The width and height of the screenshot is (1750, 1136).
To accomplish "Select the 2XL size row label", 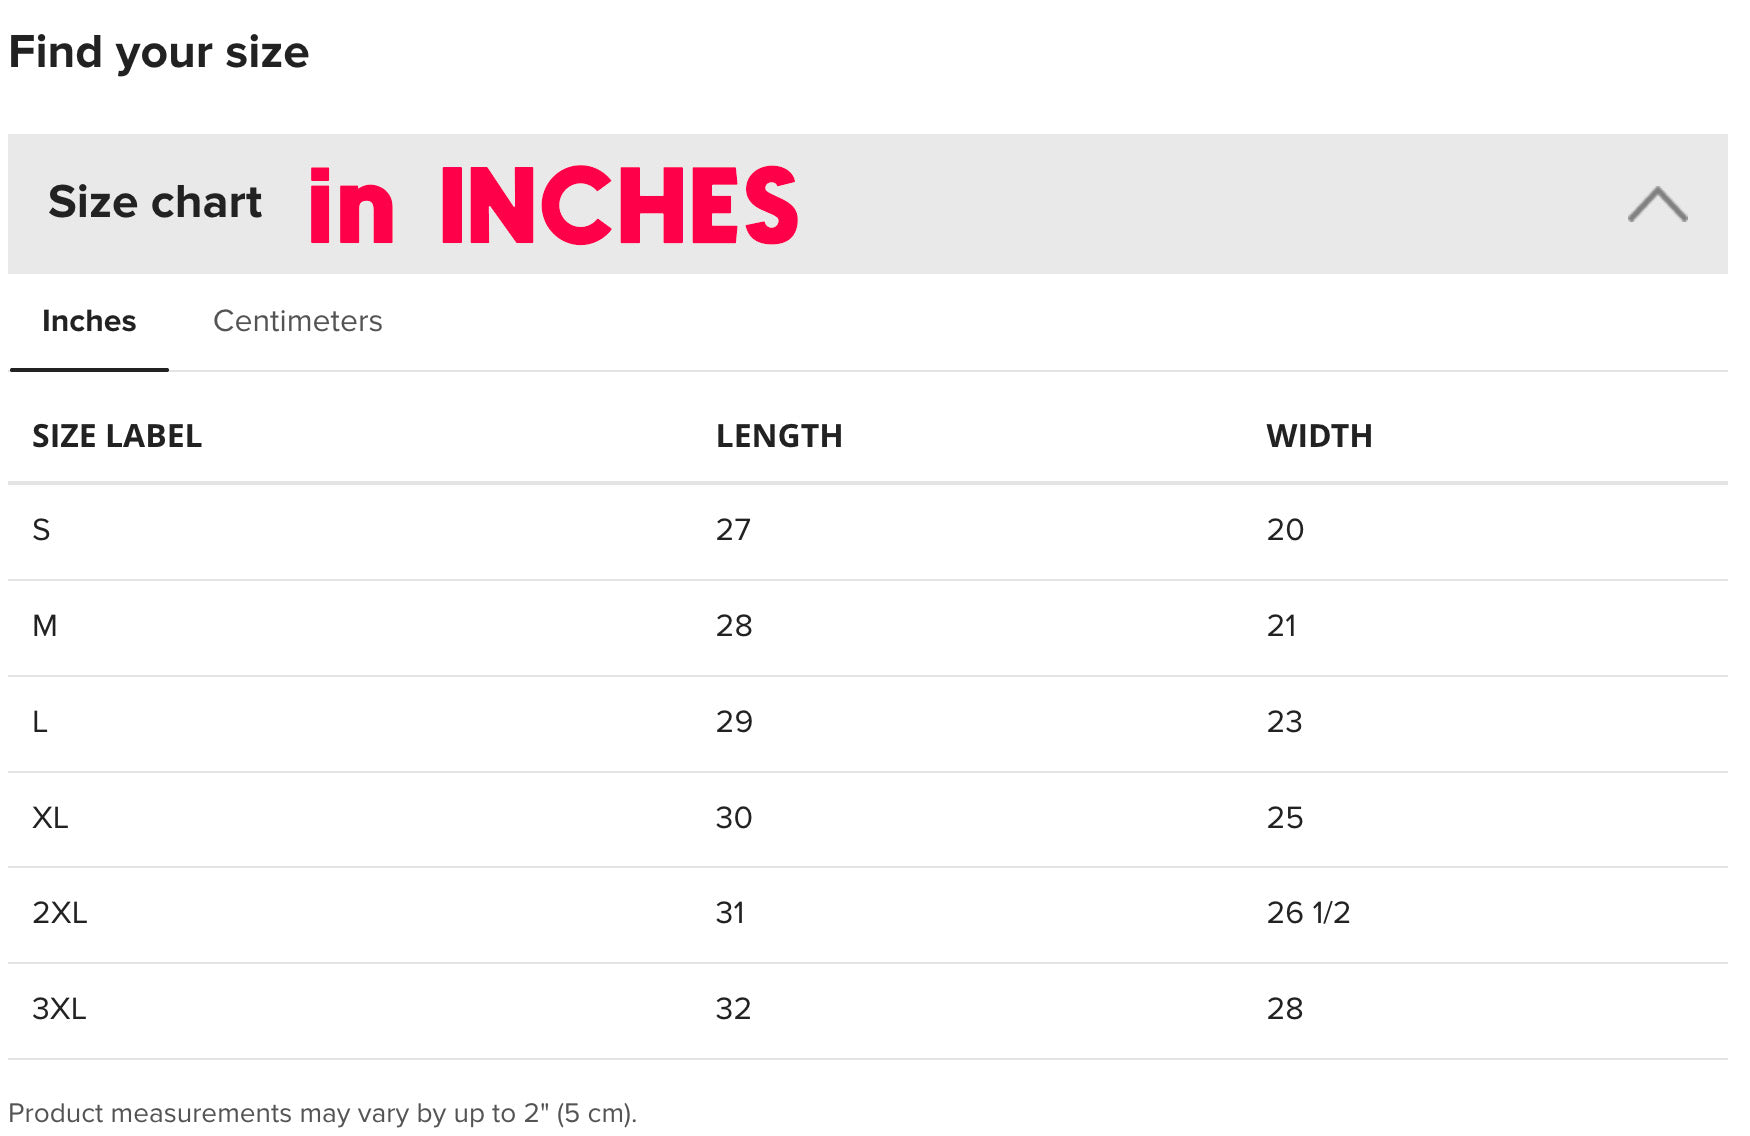I will pyautogui.click(x=60, y=913).
